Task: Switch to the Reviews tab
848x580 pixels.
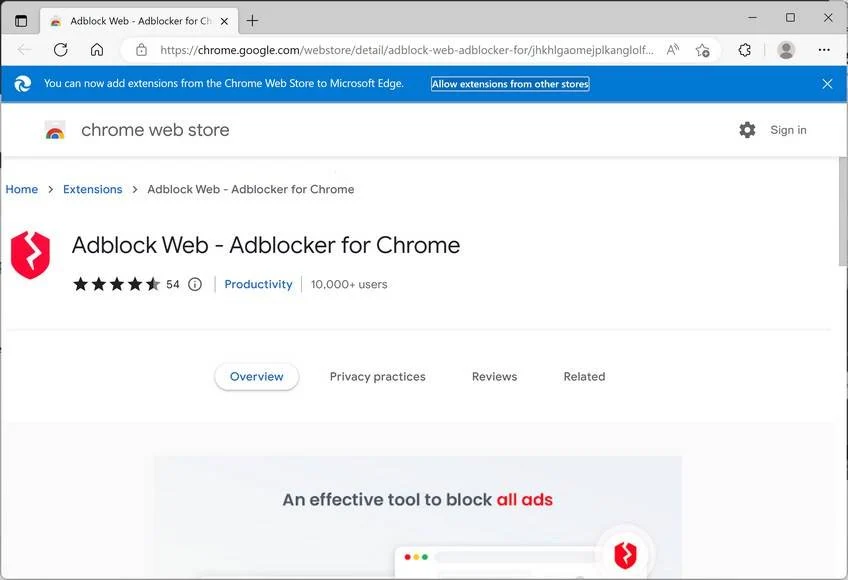Action: pos(494,377)
